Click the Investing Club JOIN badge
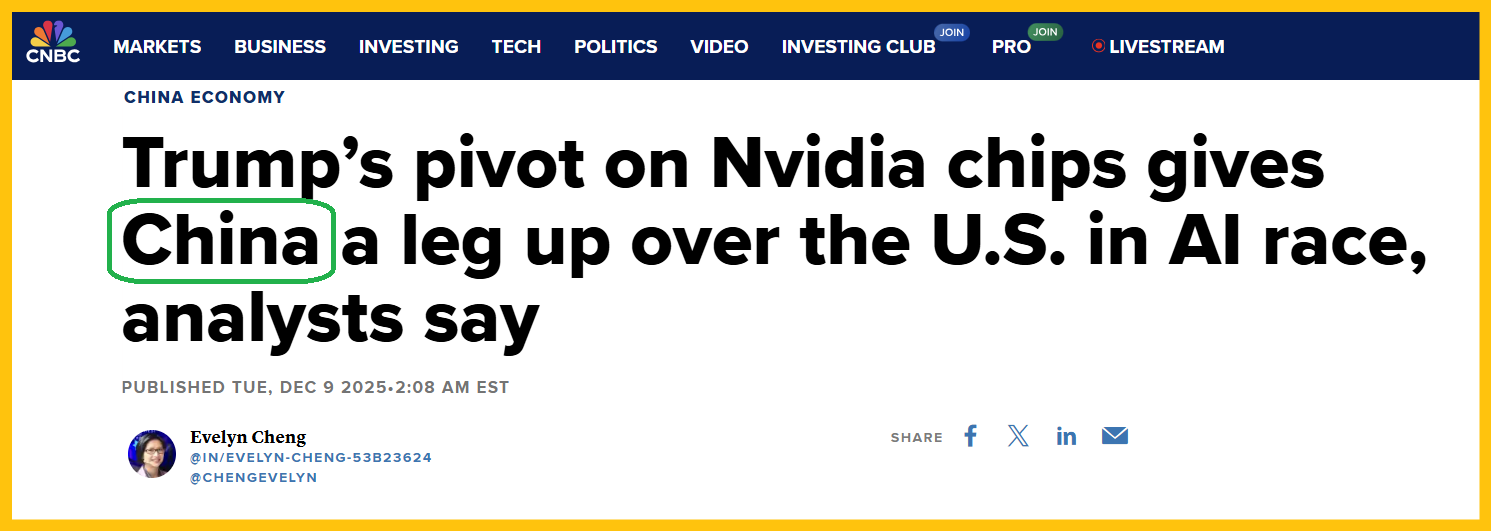 click(951, 32)
